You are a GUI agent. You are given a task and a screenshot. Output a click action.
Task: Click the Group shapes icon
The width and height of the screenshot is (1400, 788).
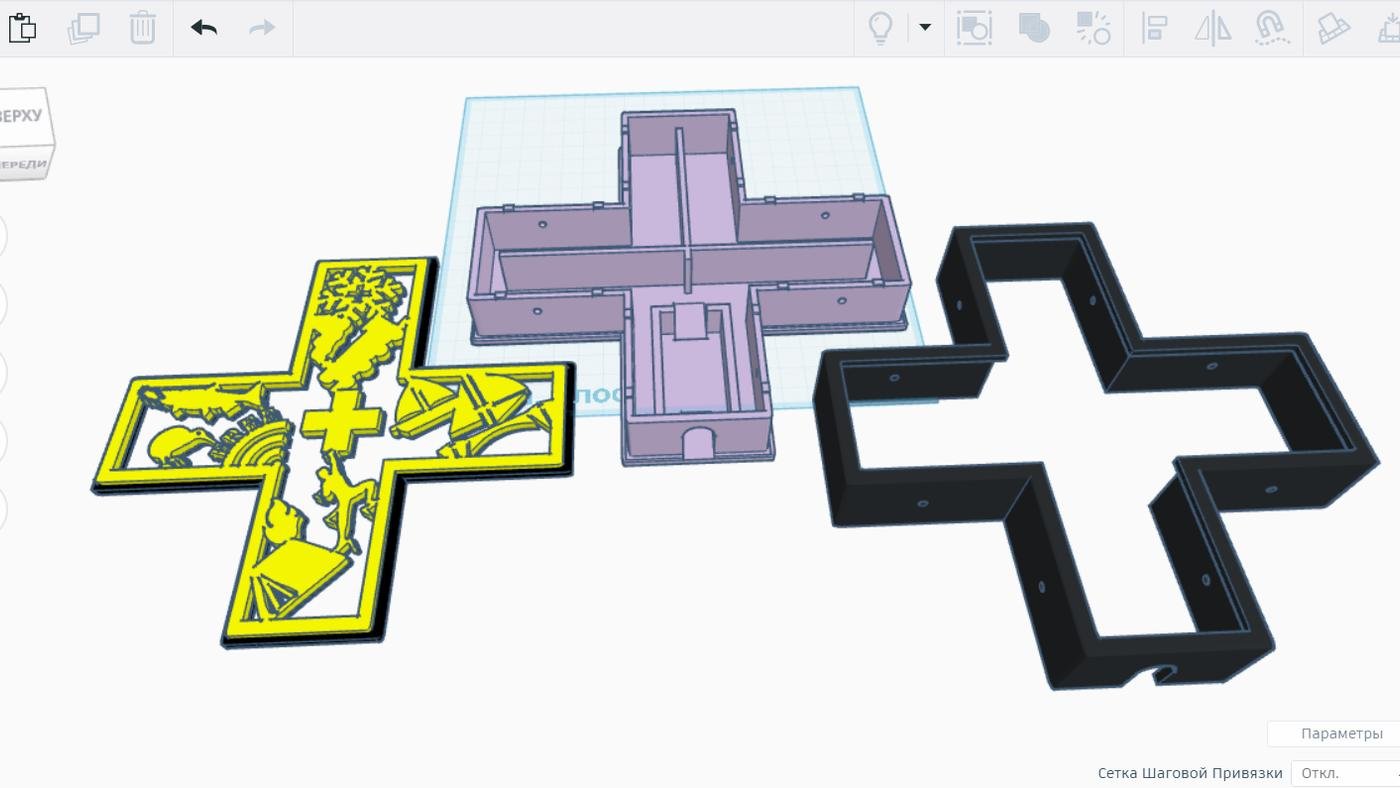click(x=1033, y=28)
